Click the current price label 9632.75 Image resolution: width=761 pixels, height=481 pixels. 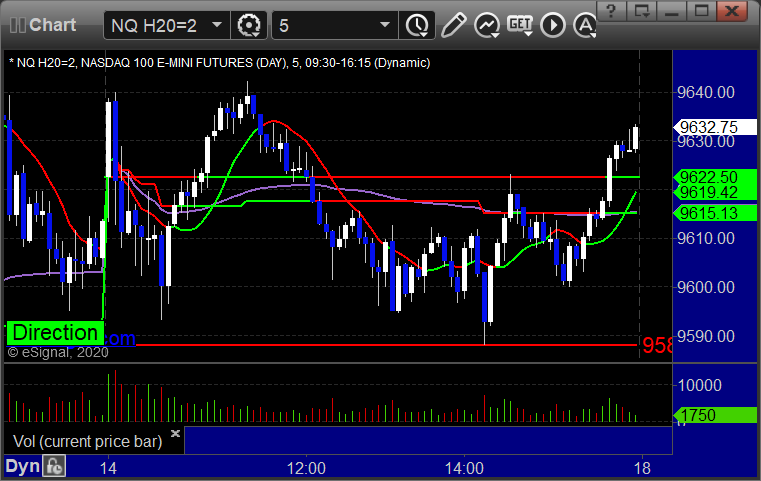(x=714, y=127)
